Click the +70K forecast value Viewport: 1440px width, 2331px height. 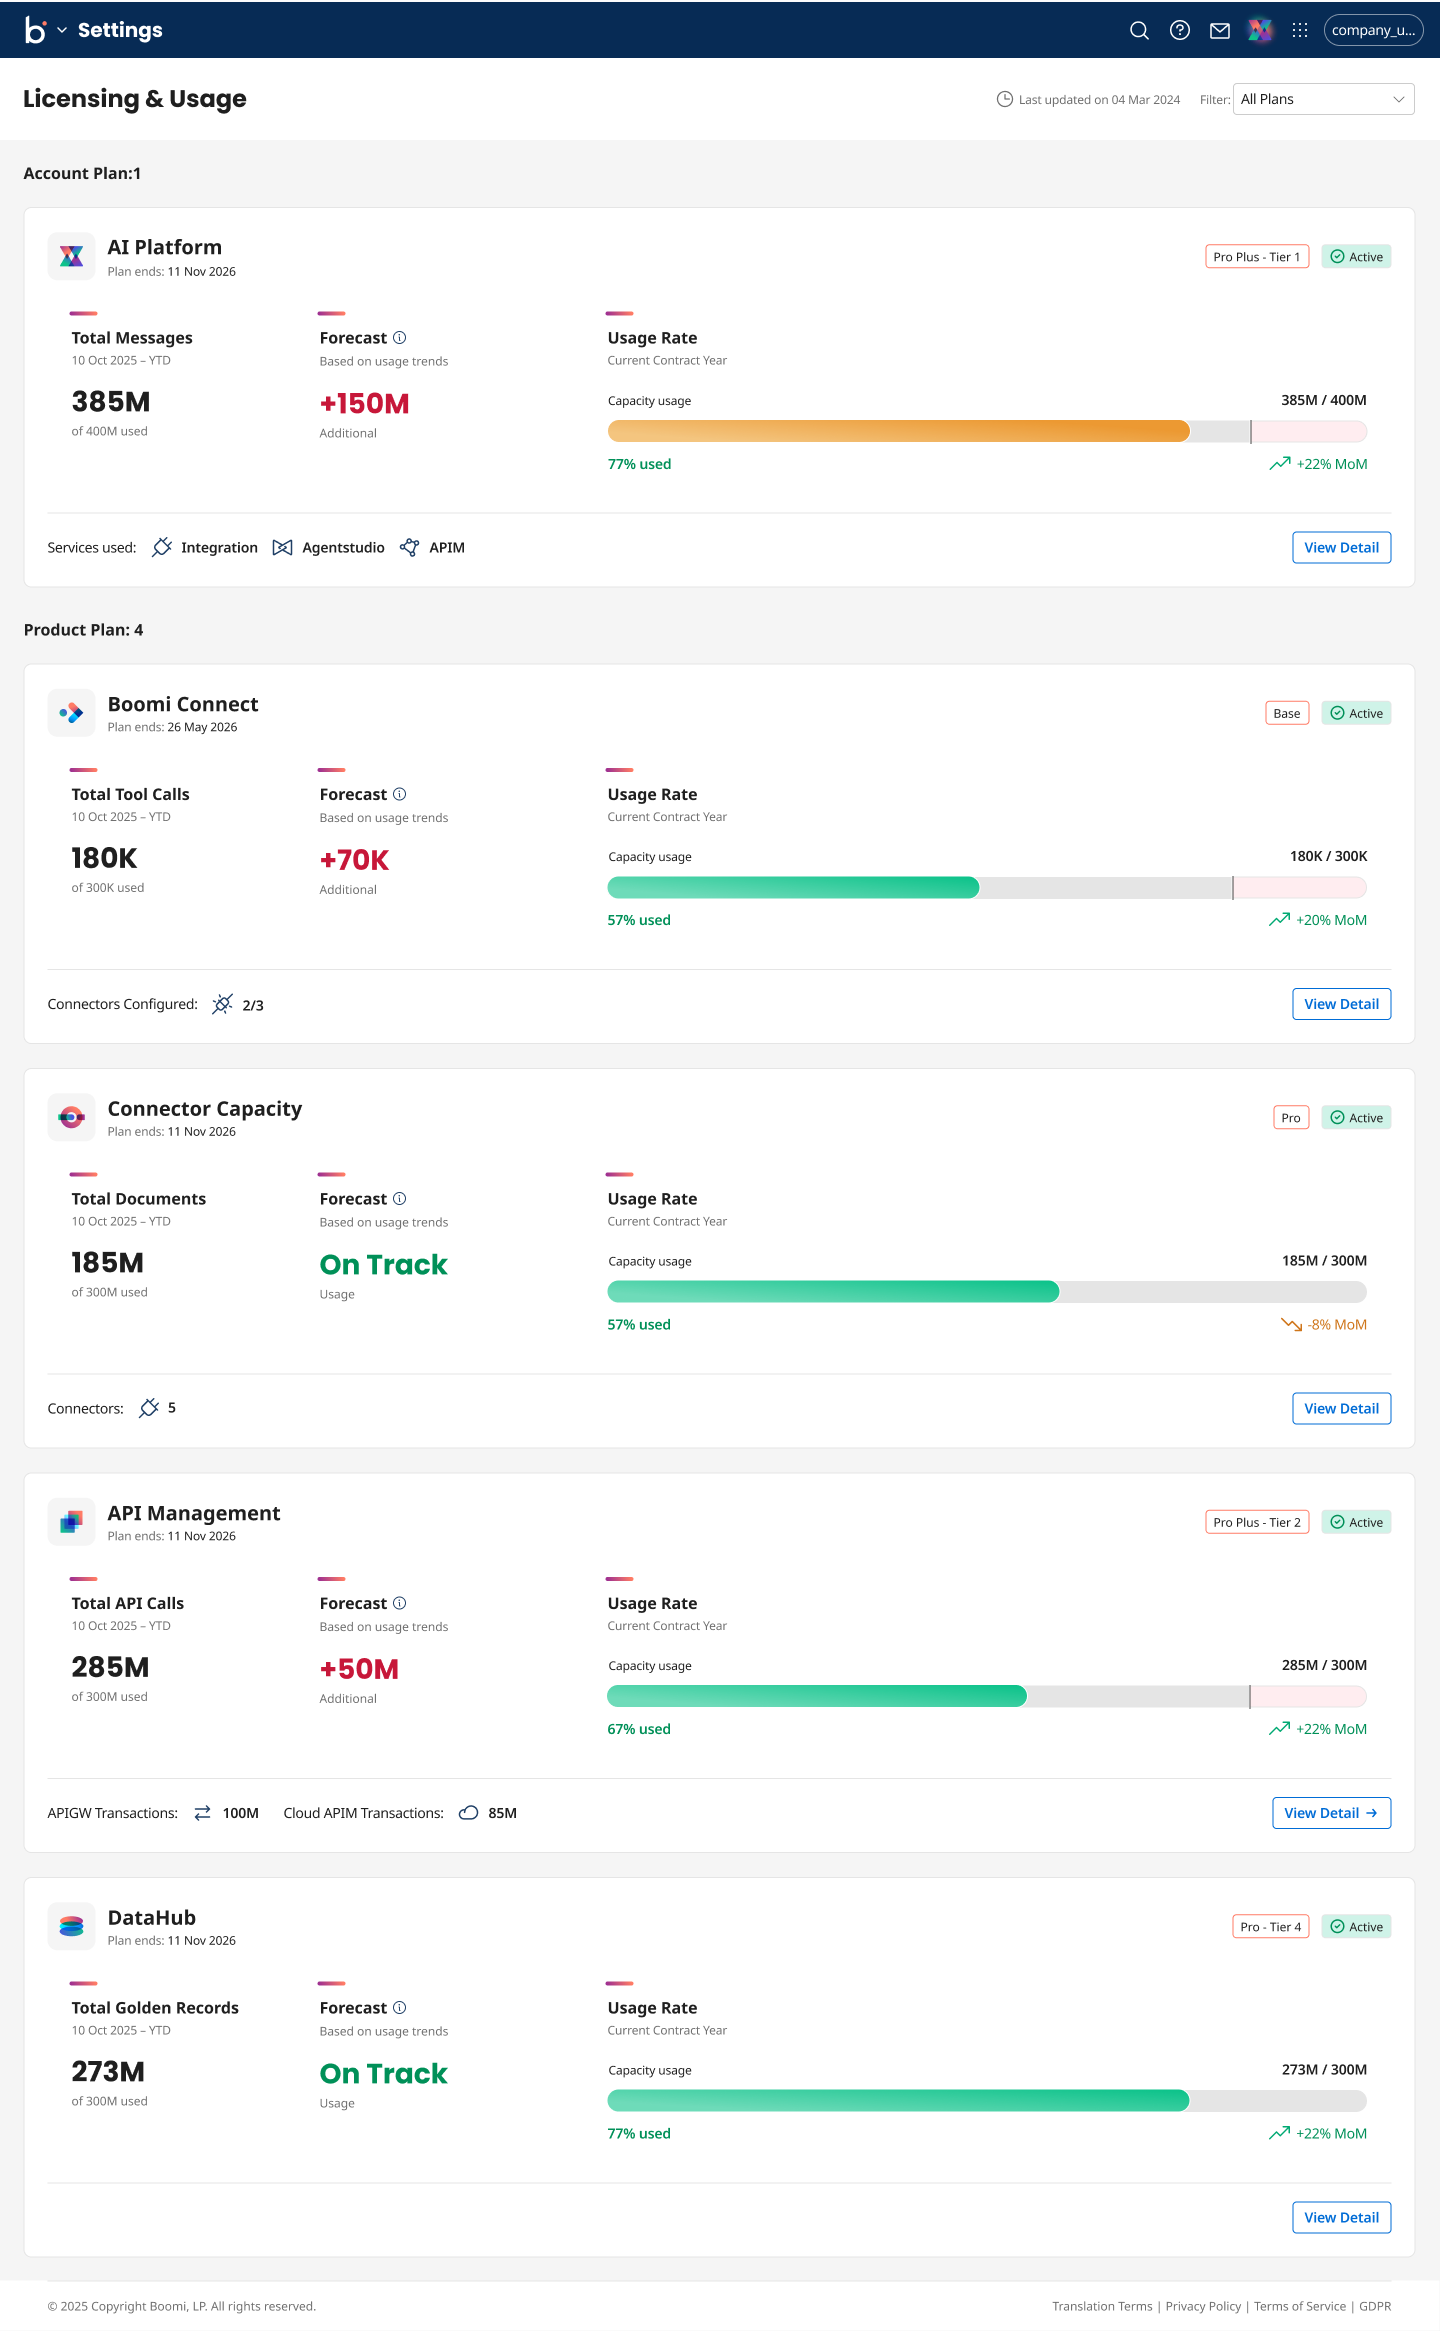pyautogui.click(x=355, y=860)
